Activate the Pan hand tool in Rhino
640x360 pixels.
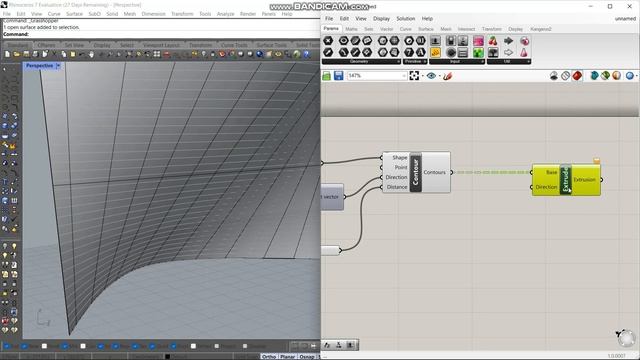tap(91, 54)
